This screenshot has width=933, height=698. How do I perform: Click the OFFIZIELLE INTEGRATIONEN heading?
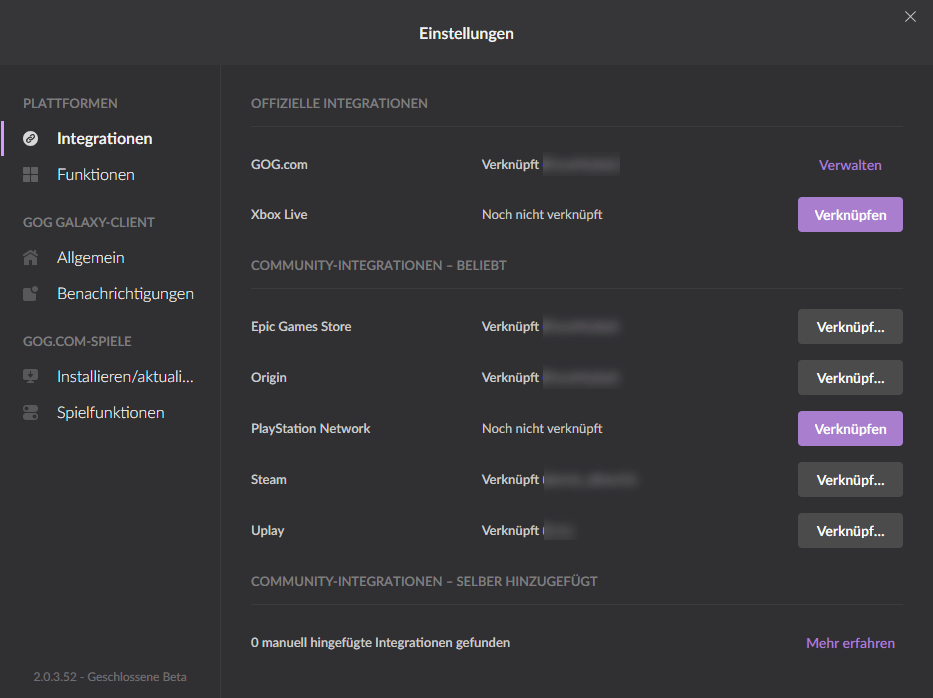pos(339,103)
